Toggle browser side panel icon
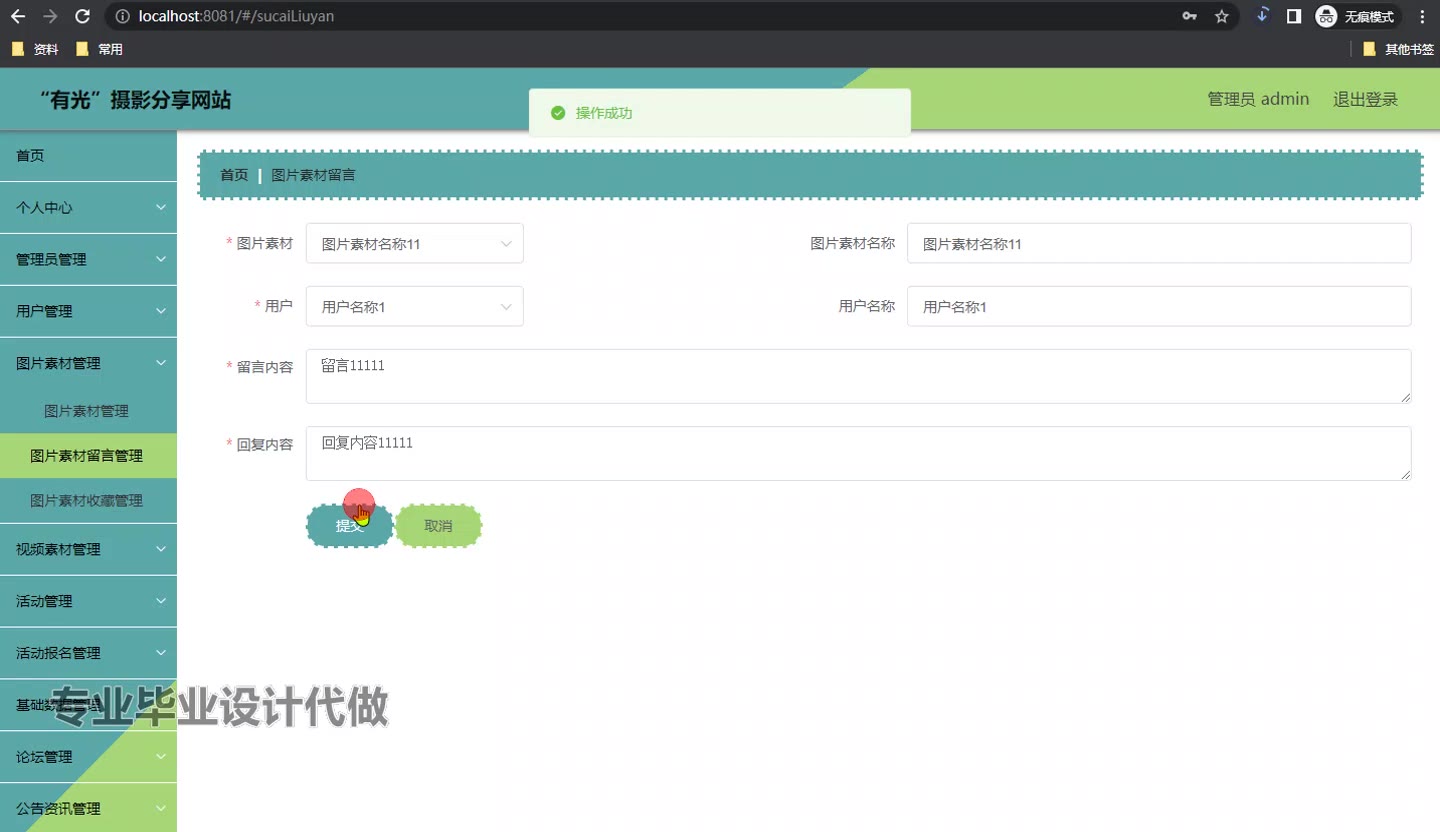 [x=1293, y=16]
